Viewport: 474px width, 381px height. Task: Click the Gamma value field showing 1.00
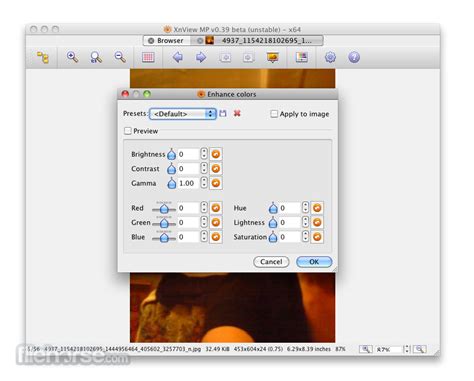(188, 183)
